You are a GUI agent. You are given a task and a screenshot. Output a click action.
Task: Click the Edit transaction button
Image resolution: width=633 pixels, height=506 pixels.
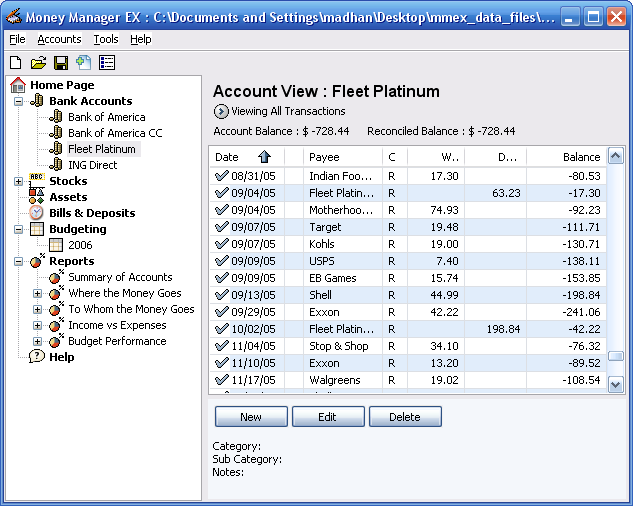(327, 417)
